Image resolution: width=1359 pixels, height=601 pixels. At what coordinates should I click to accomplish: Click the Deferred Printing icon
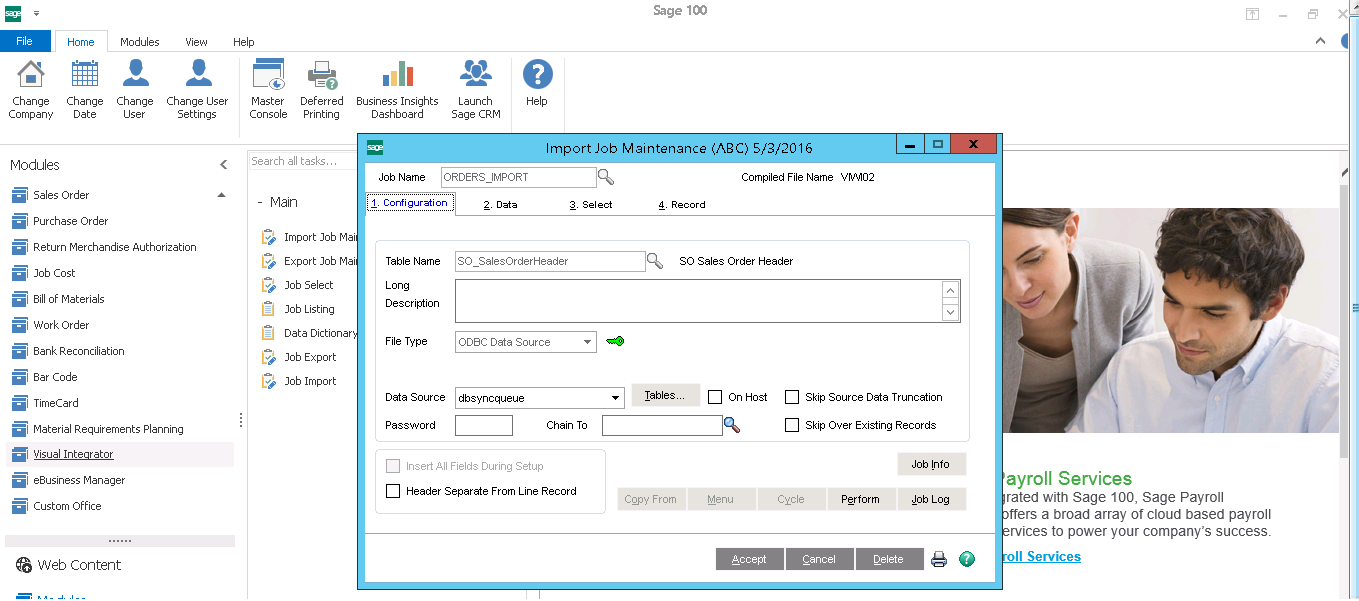tap(321, 89)
